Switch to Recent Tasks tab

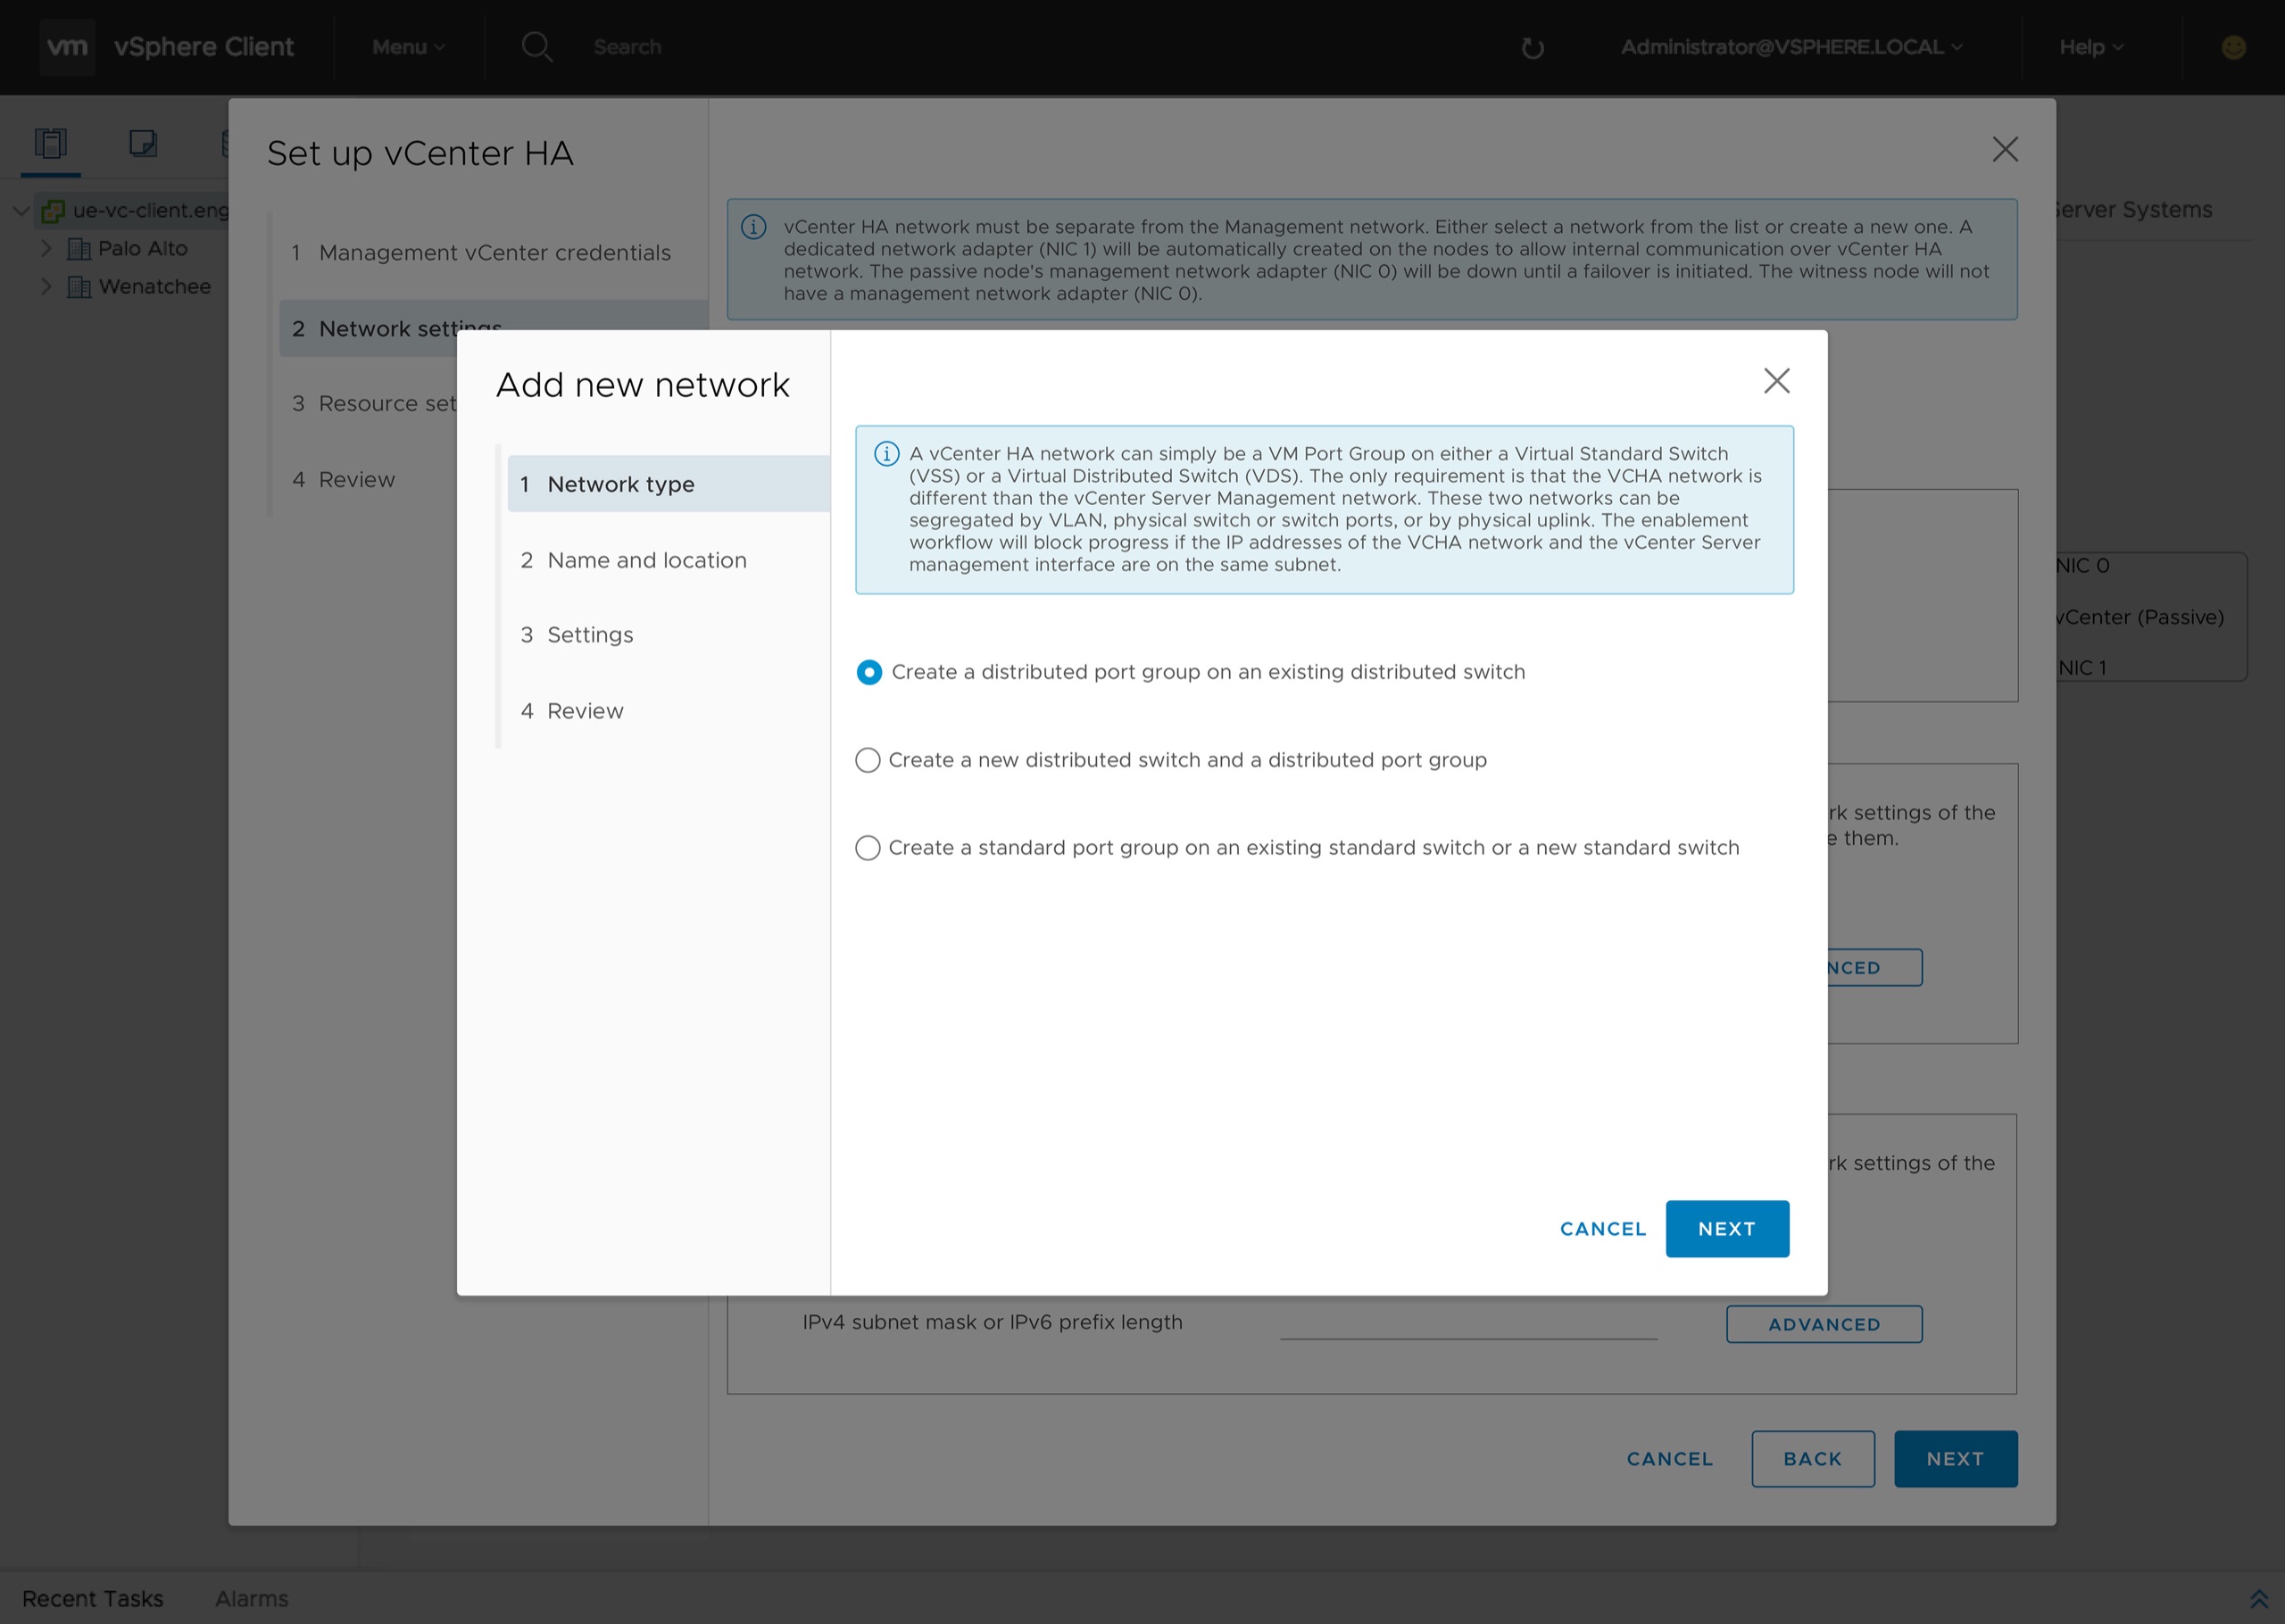[92, 1598]
